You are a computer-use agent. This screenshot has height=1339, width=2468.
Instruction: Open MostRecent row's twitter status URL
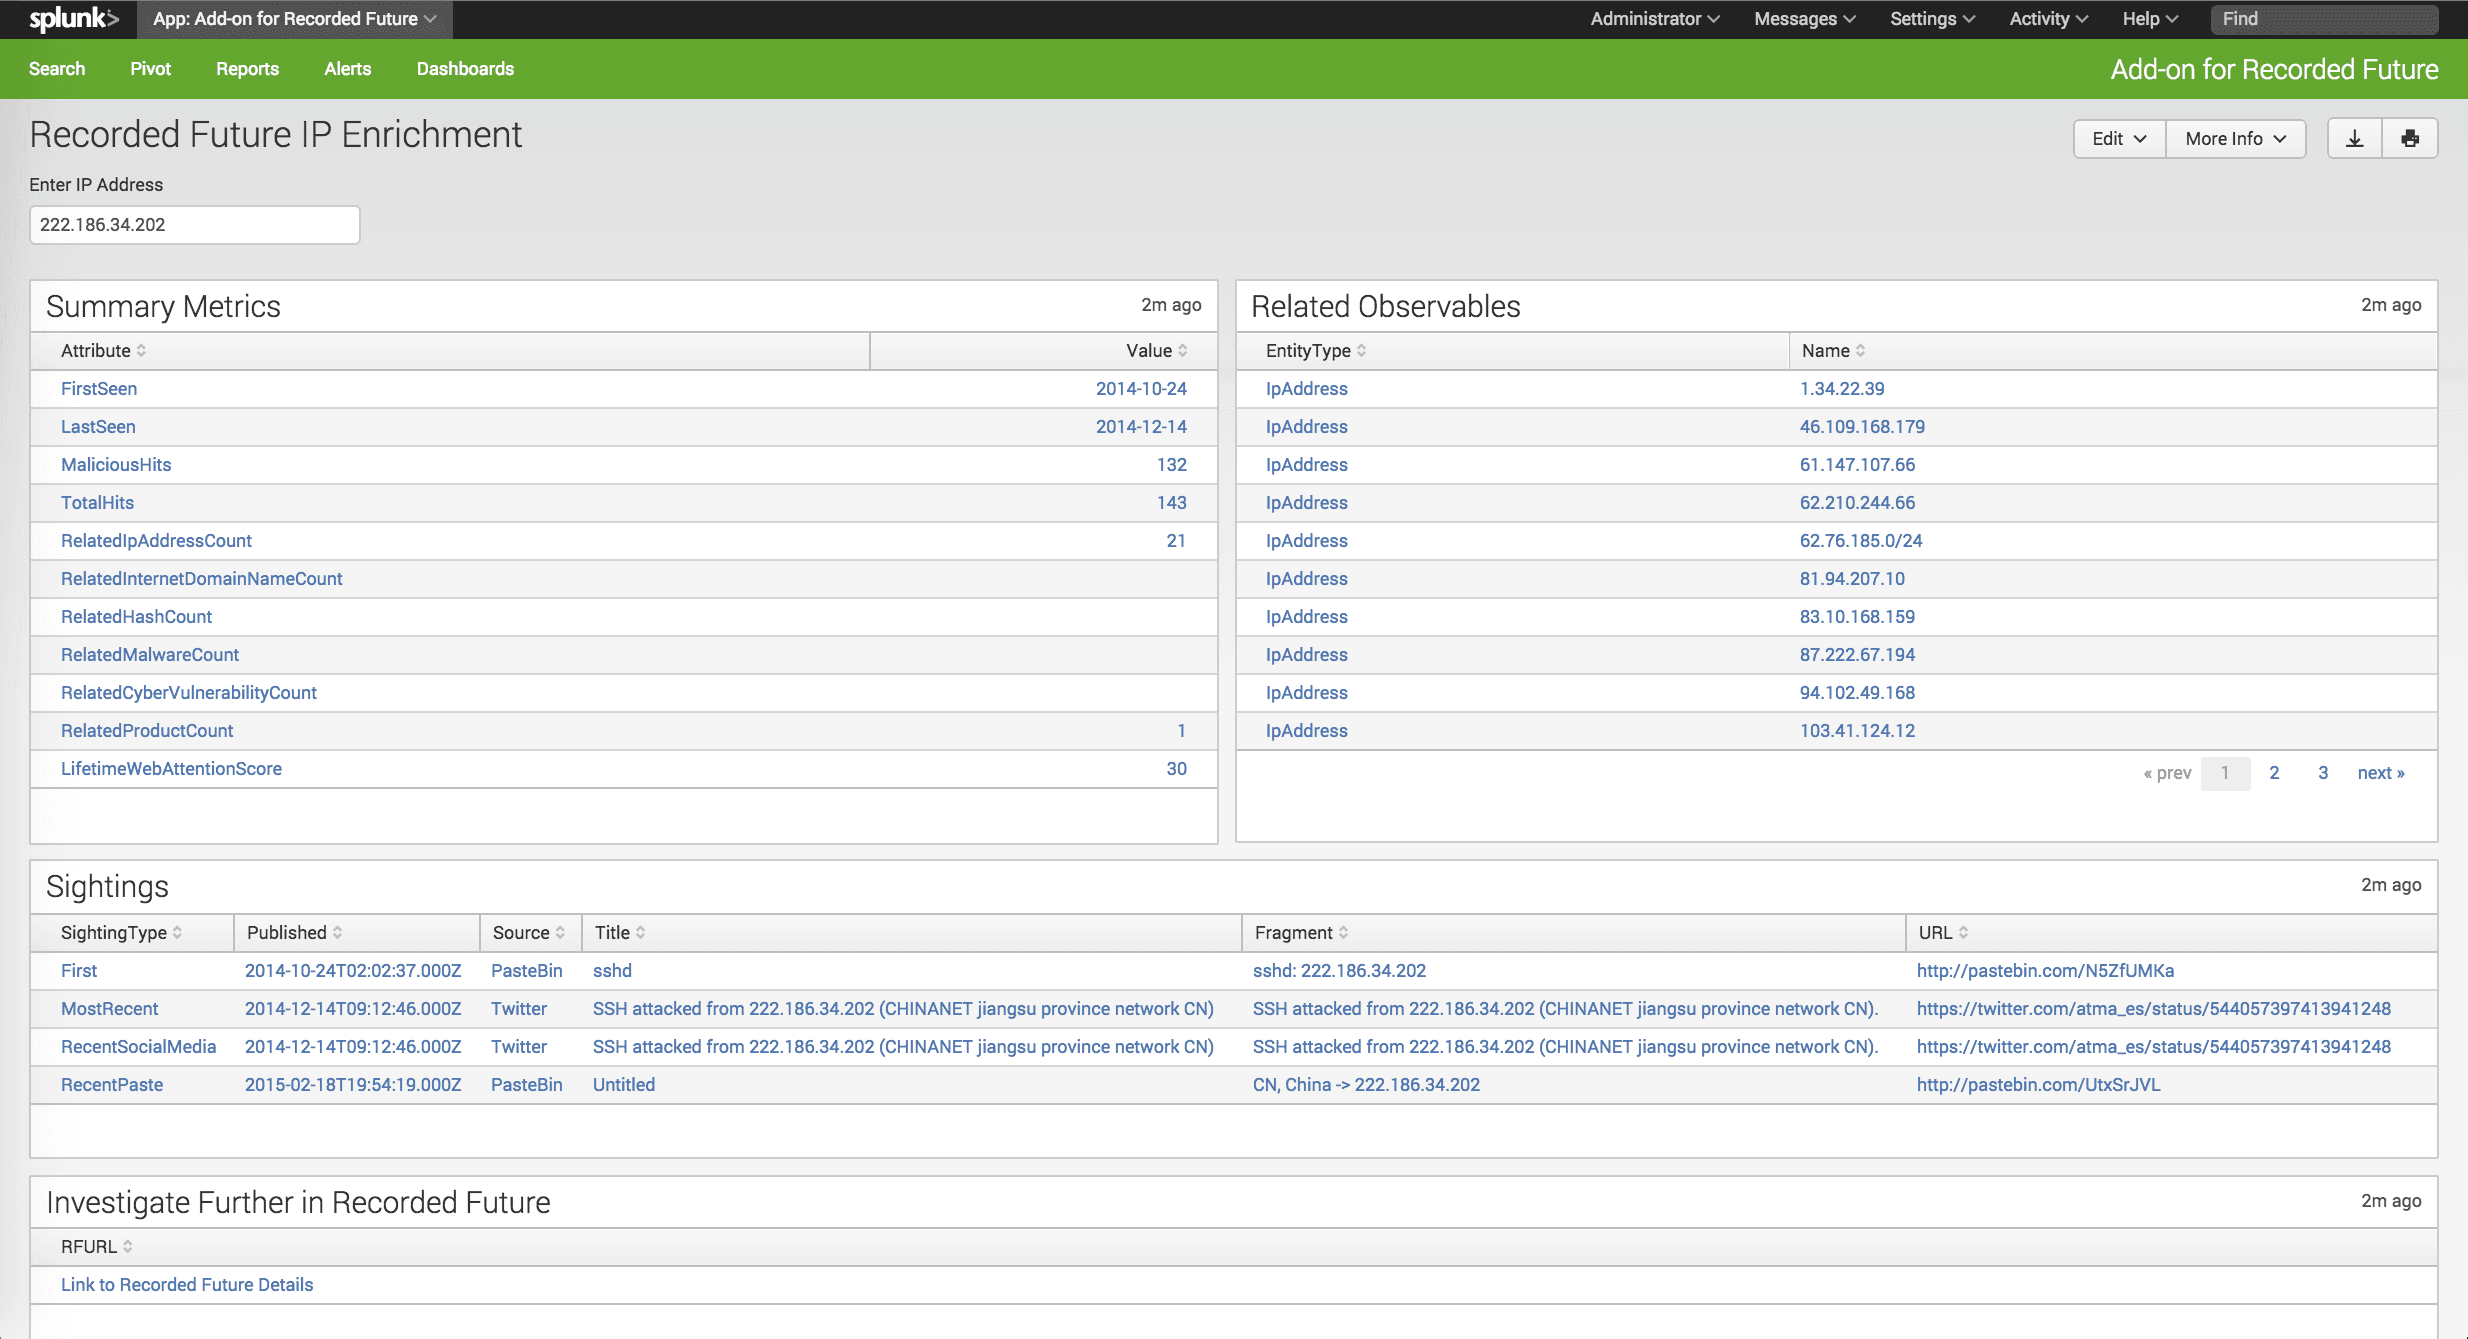[x=2153, y=1009]
